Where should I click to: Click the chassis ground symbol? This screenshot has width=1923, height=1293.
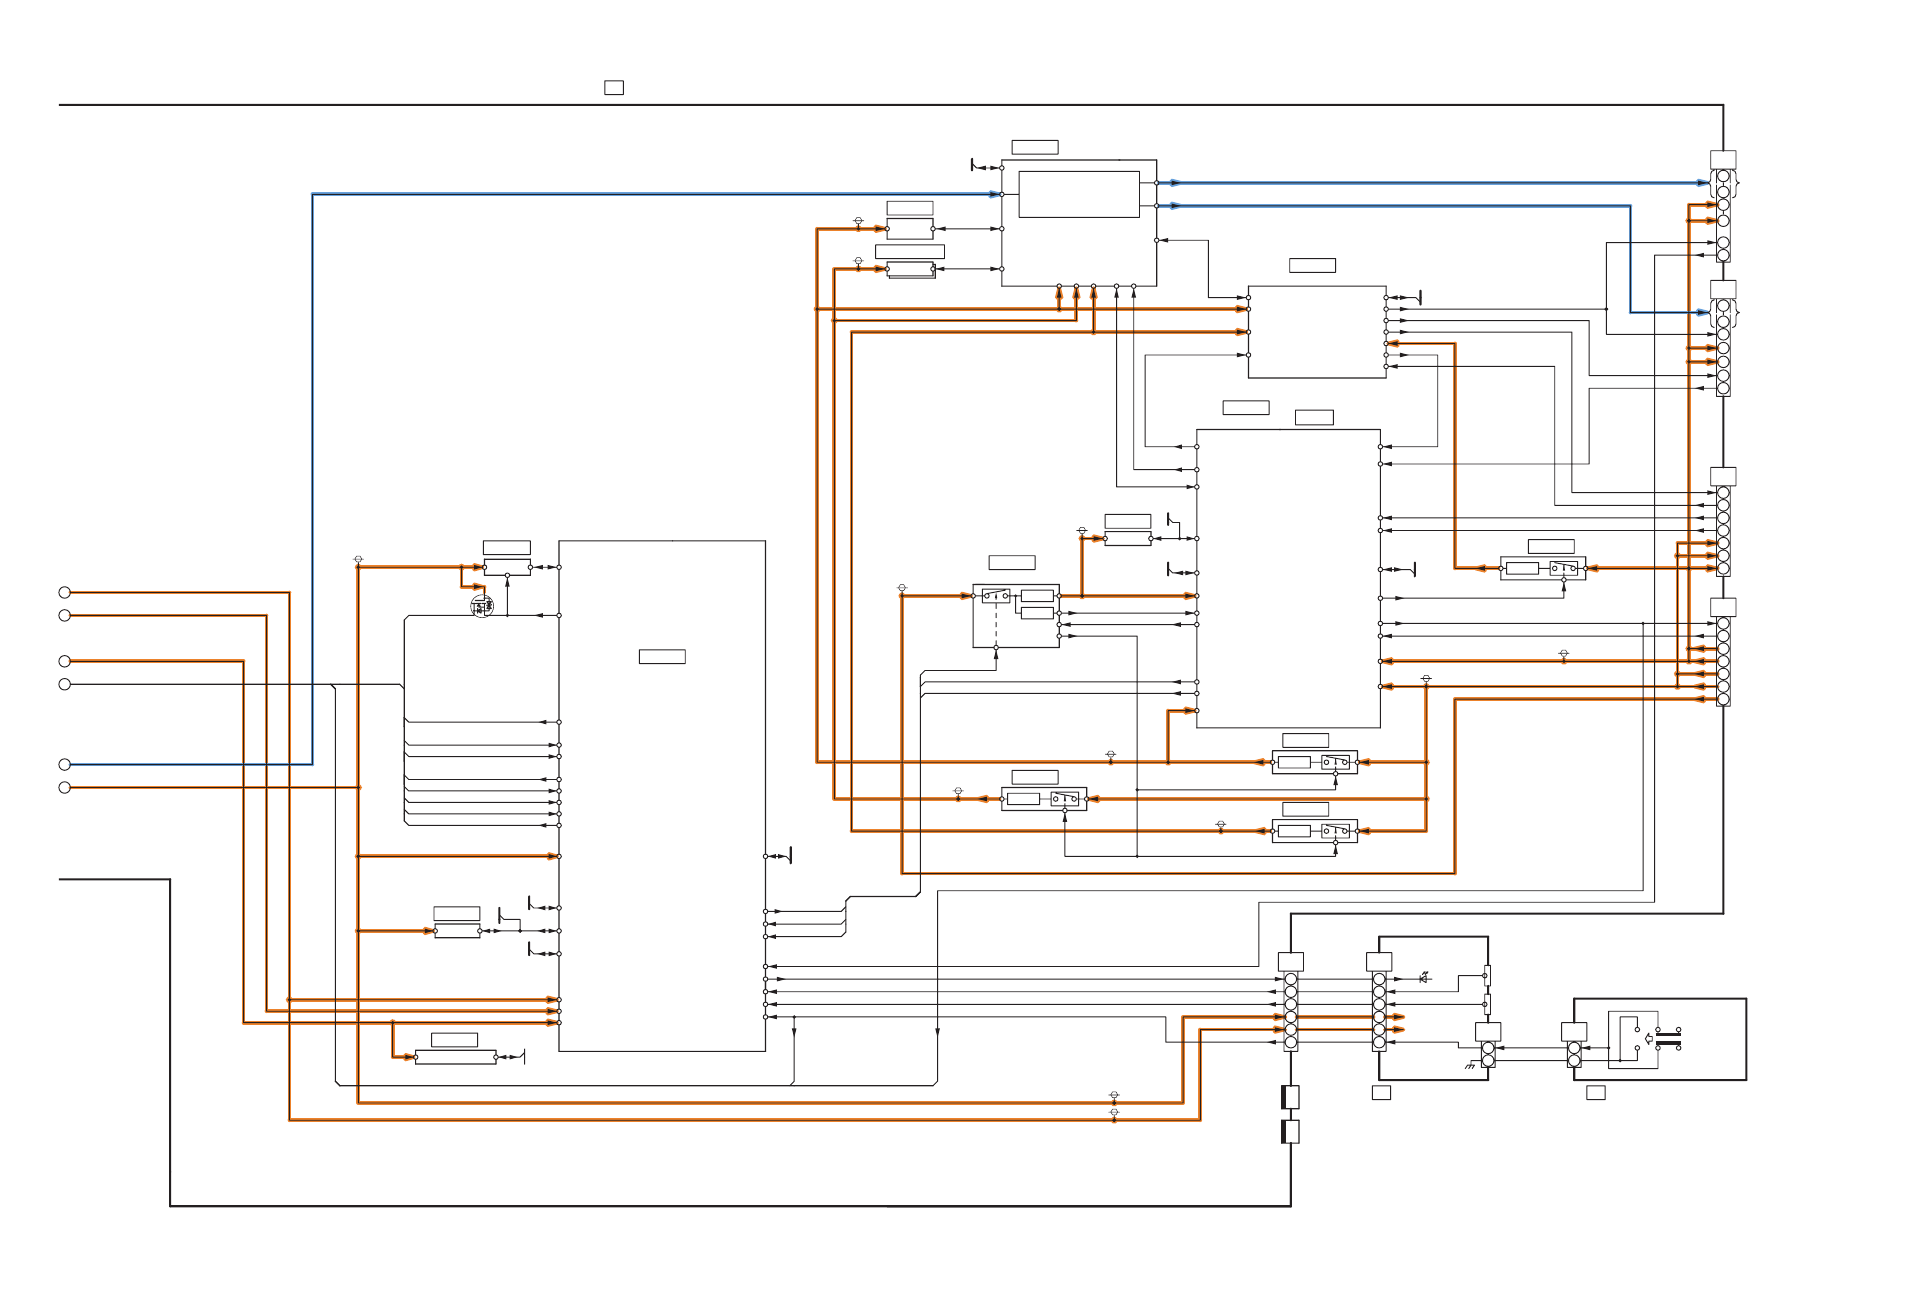coord(1469,1066)
